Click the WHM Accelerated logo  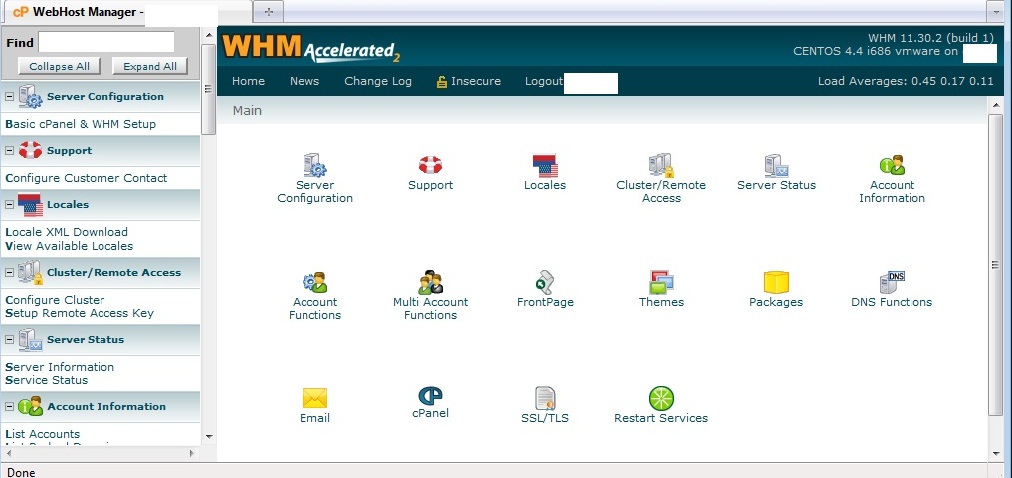click(x=311, y=48)
